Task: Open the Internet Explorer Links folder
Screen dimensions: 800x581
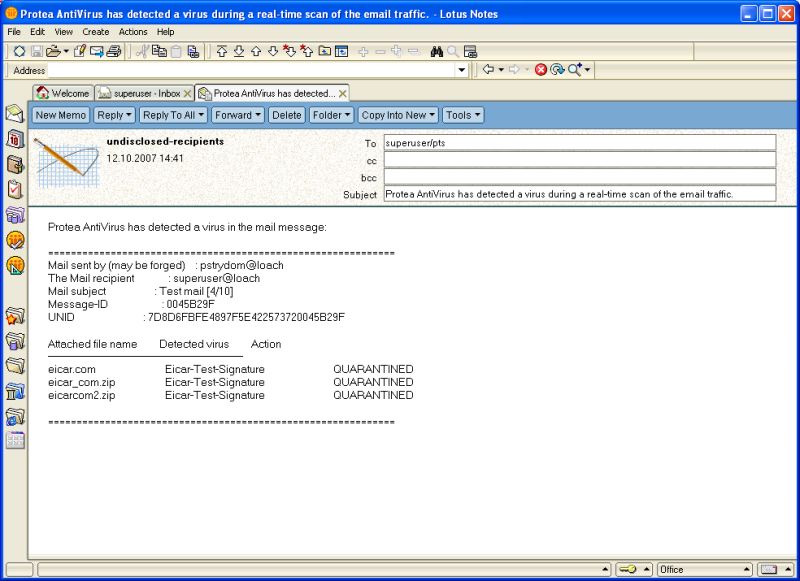Action: point(15,417)
